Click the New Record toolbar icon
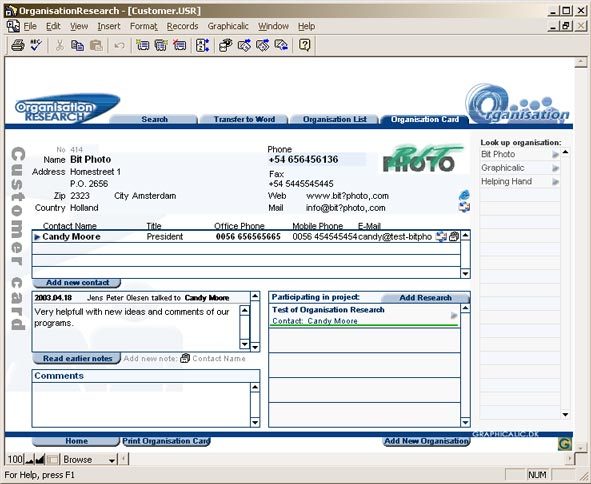591x484 pixels. coord(143,46)
